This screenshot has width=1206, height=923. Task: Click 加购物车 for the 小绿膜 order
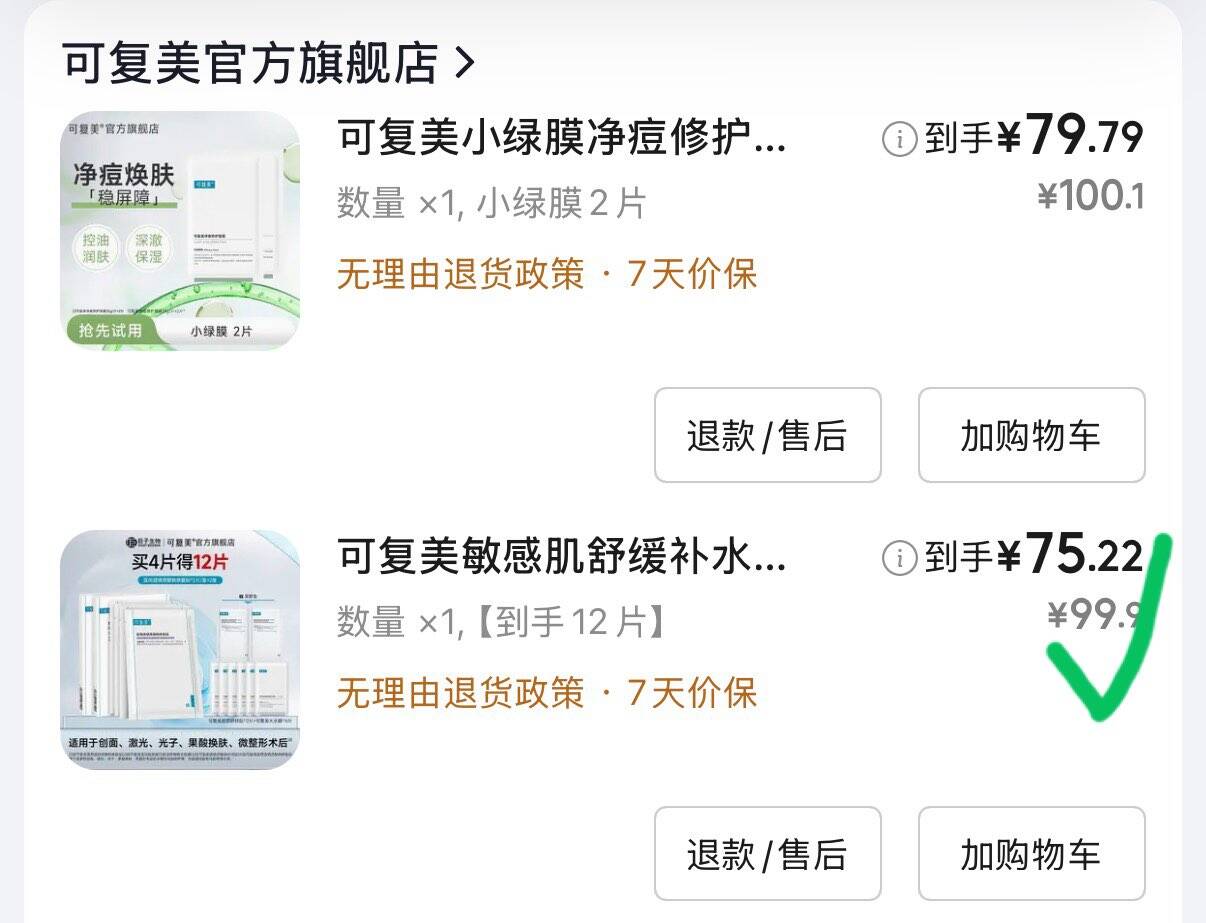pyautogui.click(x=1031, y=436)
